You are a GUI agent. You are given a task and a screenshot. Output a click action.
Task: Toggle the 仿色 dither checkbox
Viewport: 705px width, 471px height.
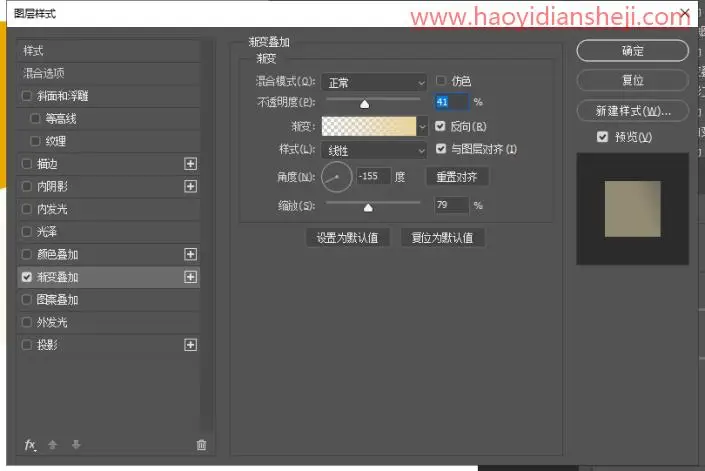tap(441, 80)
